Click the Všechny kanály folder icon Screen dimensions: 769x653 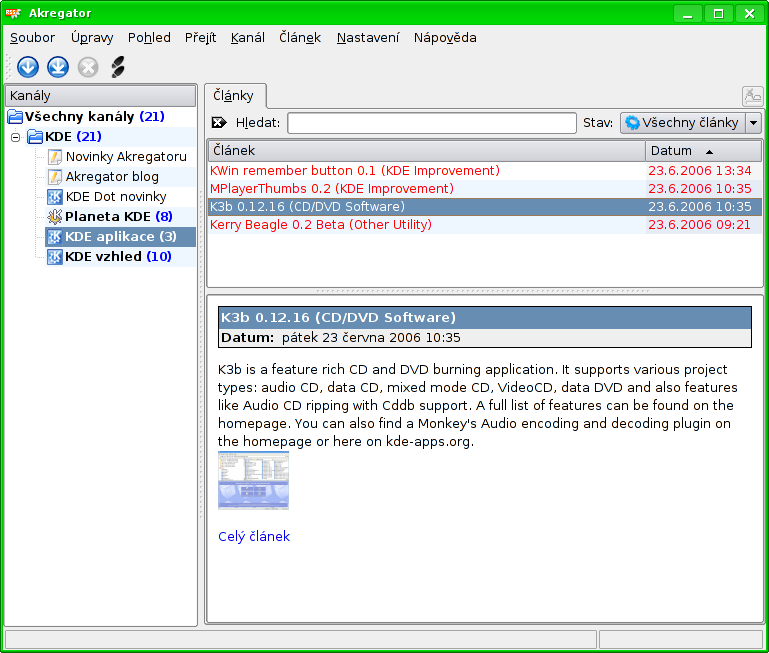(15, 117)
